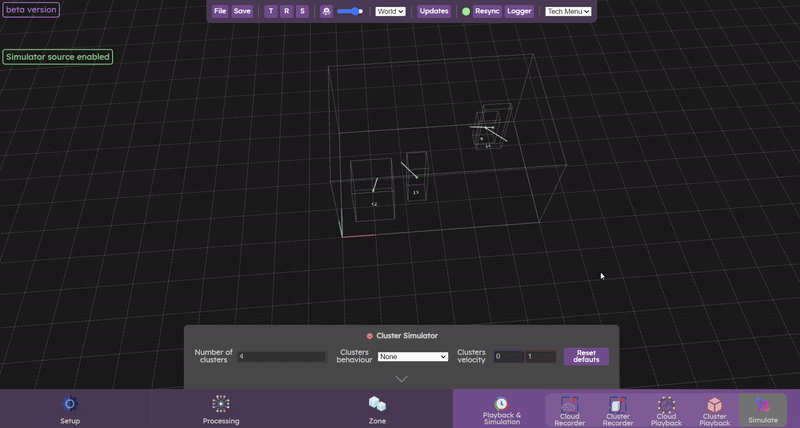800x428 pixels.
Task: Click the Updates button
Action: coord(434,11)
